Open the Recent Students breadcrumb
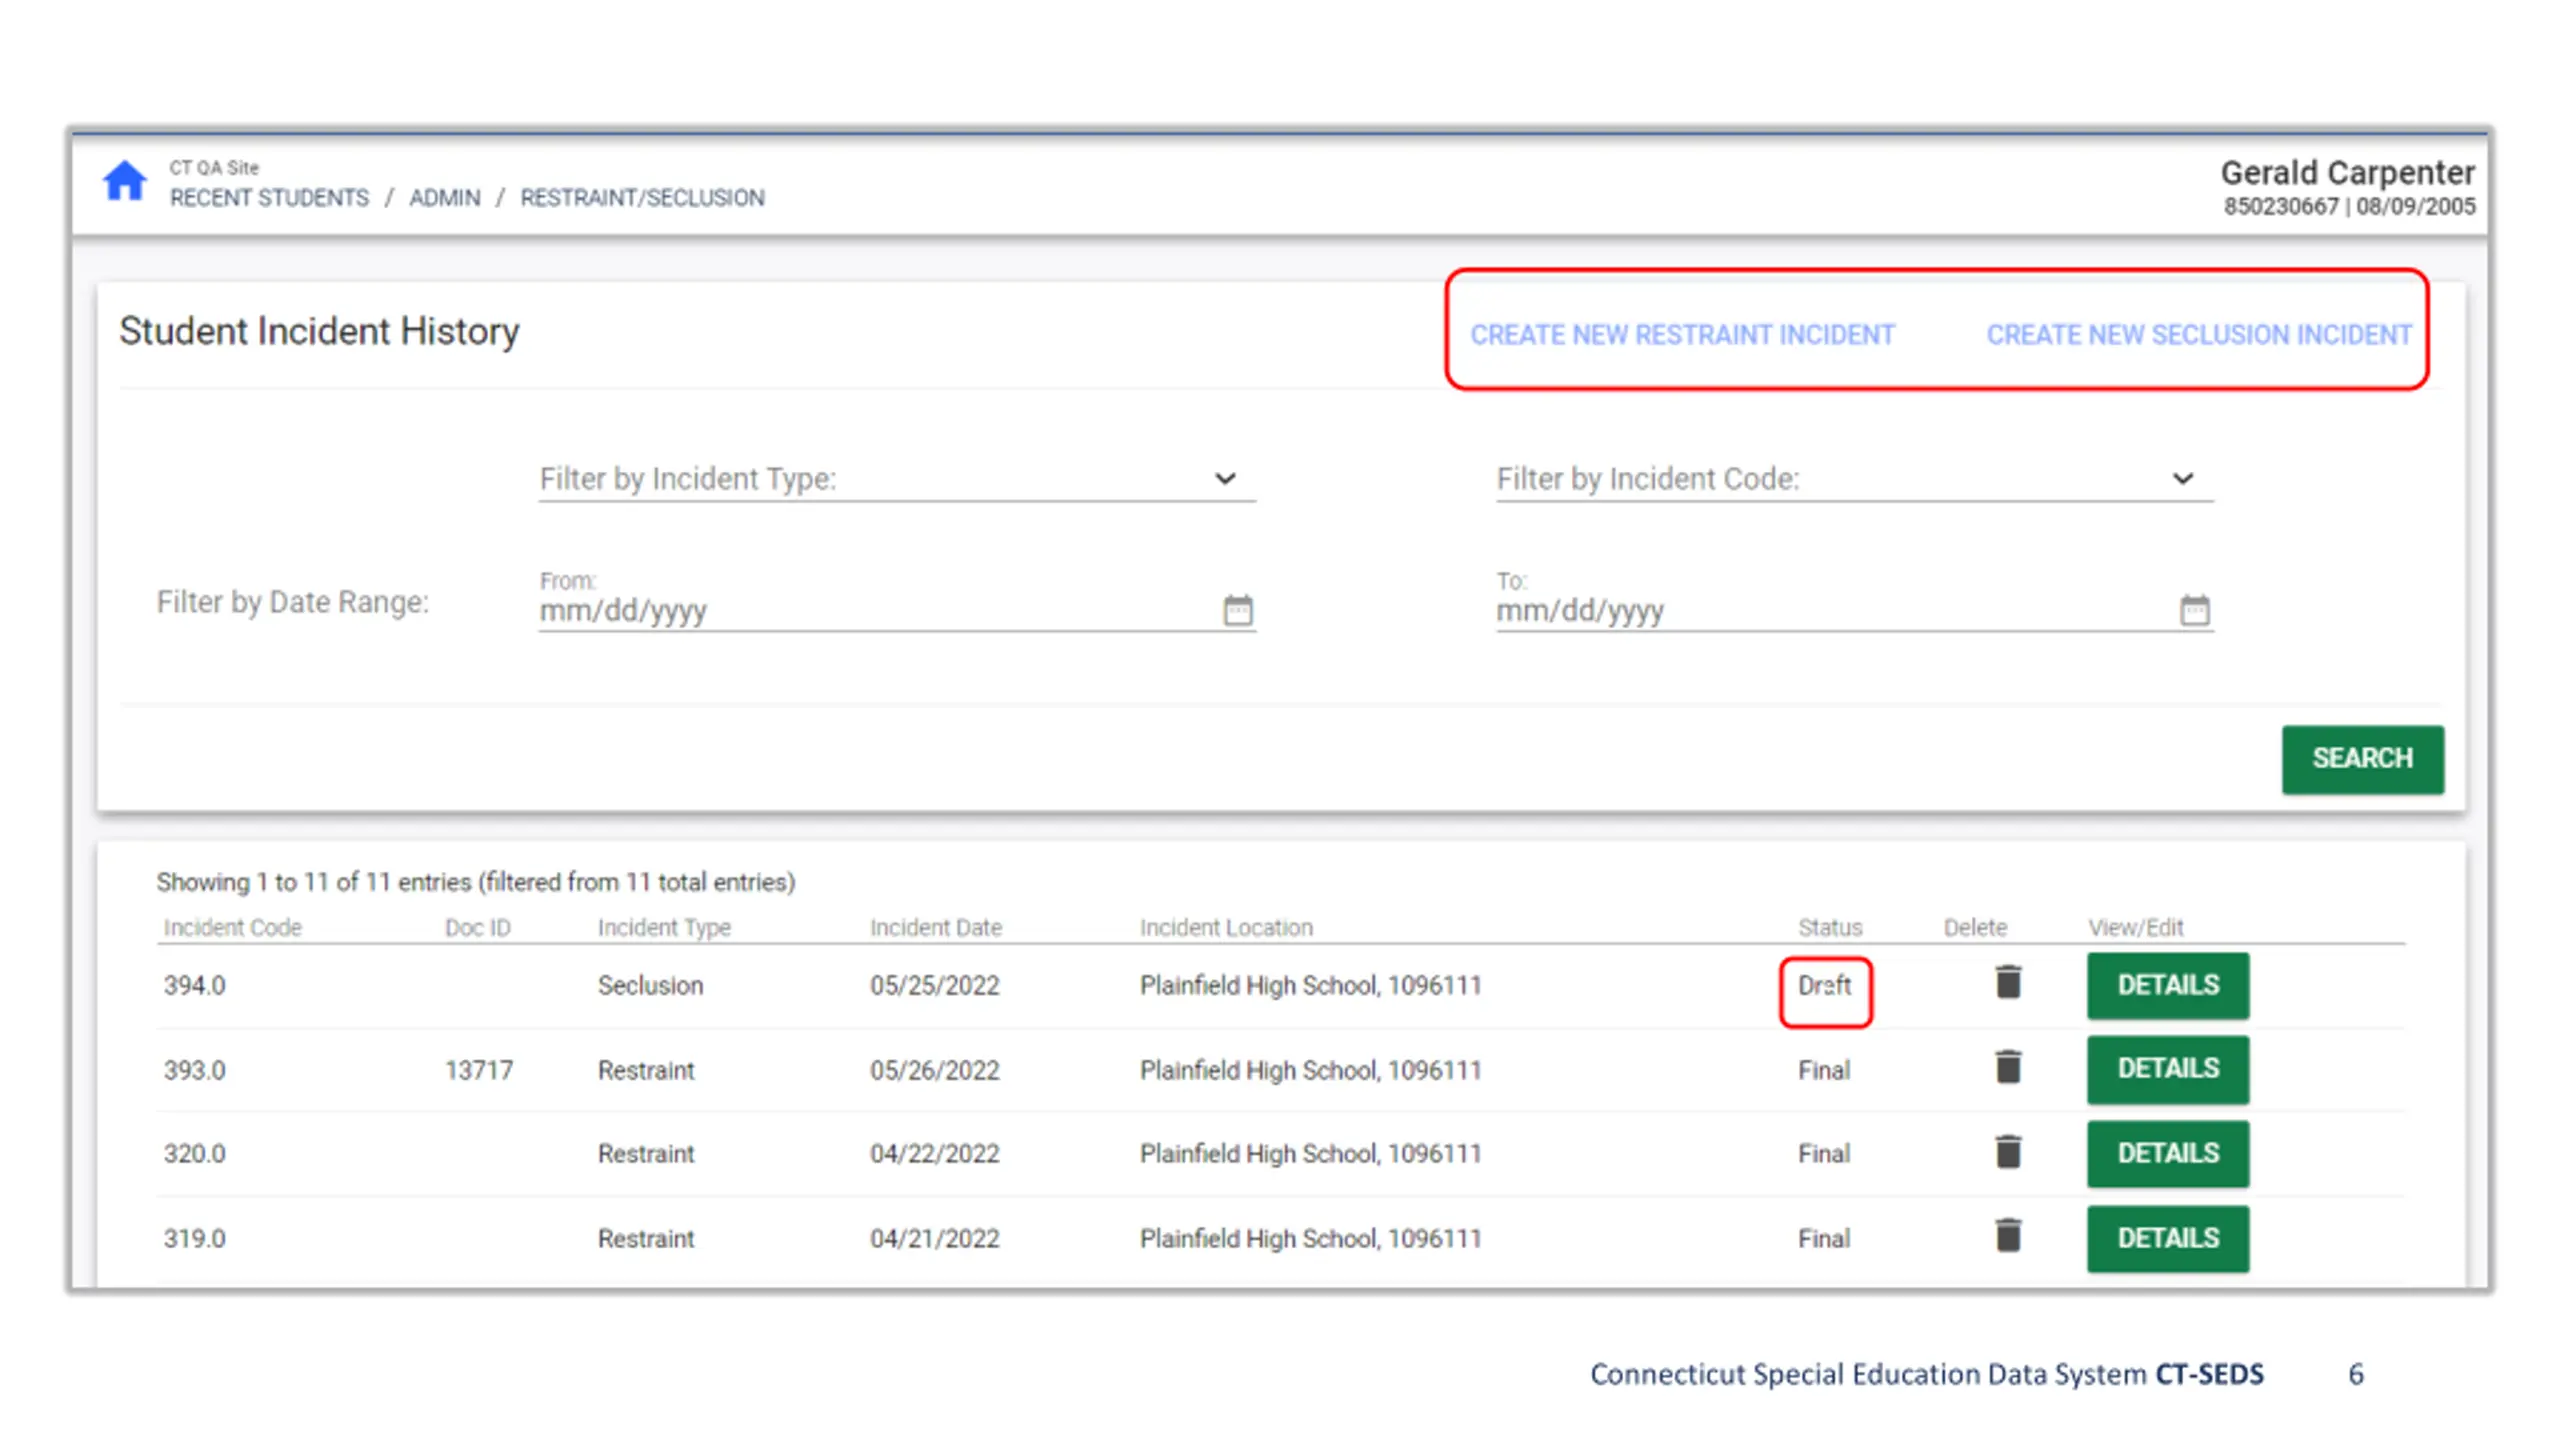This screenshot has width=2560, height=1440. tap(269, 198)
